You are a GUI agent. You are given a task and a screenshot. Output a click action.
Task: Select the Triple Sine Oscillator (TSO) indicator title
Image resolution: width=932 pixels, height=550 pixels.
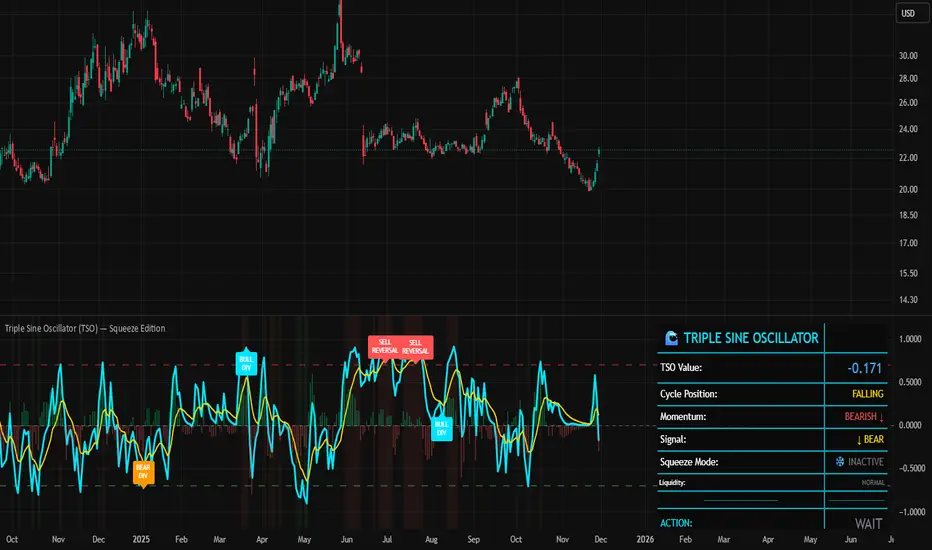(85, 328)
